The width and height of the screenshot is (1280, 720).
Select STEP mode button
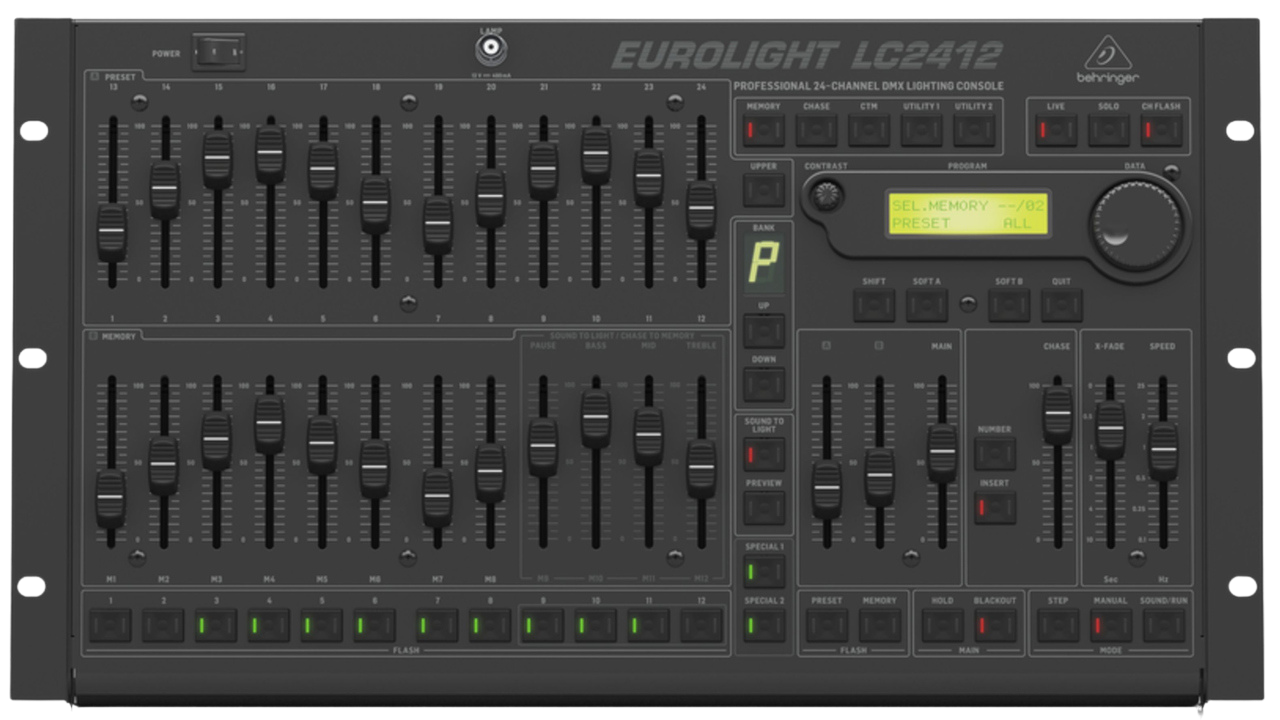point(1058,625)
